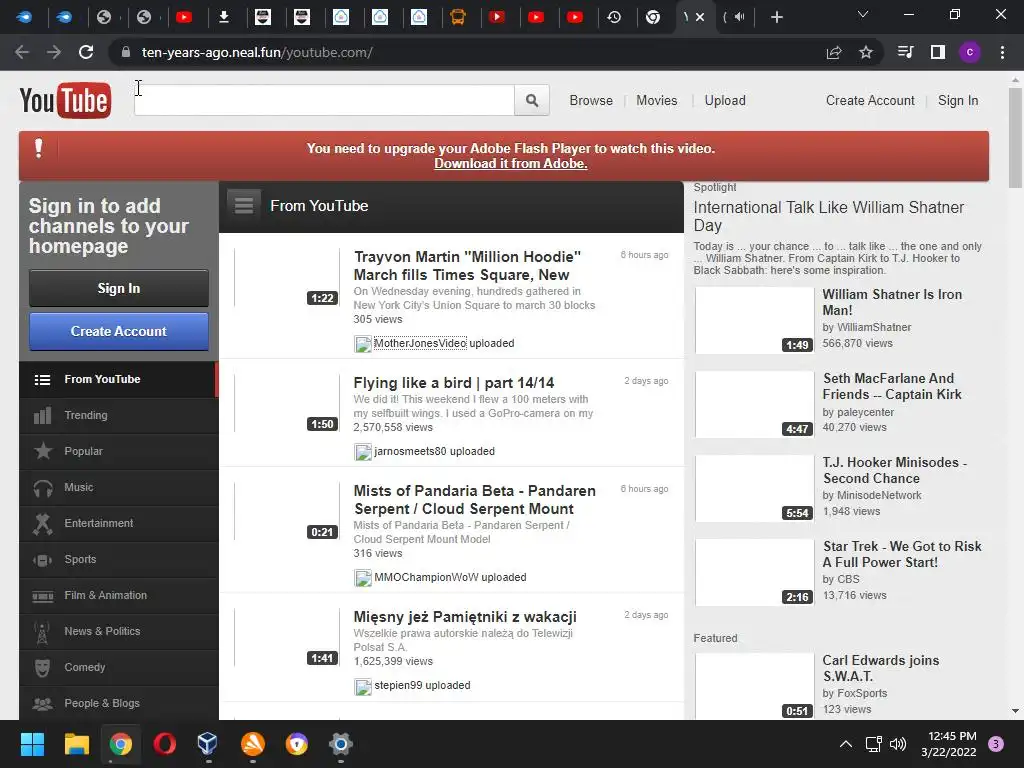The image size is (1024, 768).
Task: Open Trayvon Martin Million Hoodie video title
Action: tap(467, 266)
